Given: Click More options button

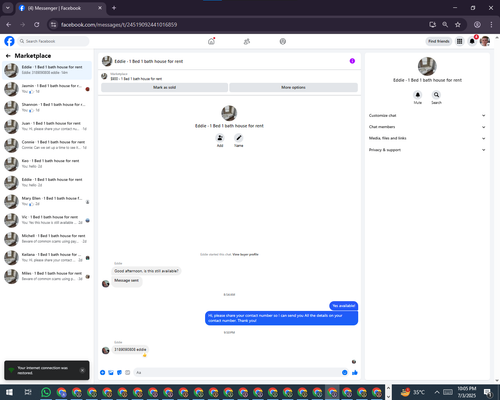Looking at the screenshot, I should [x=293, y=87].
